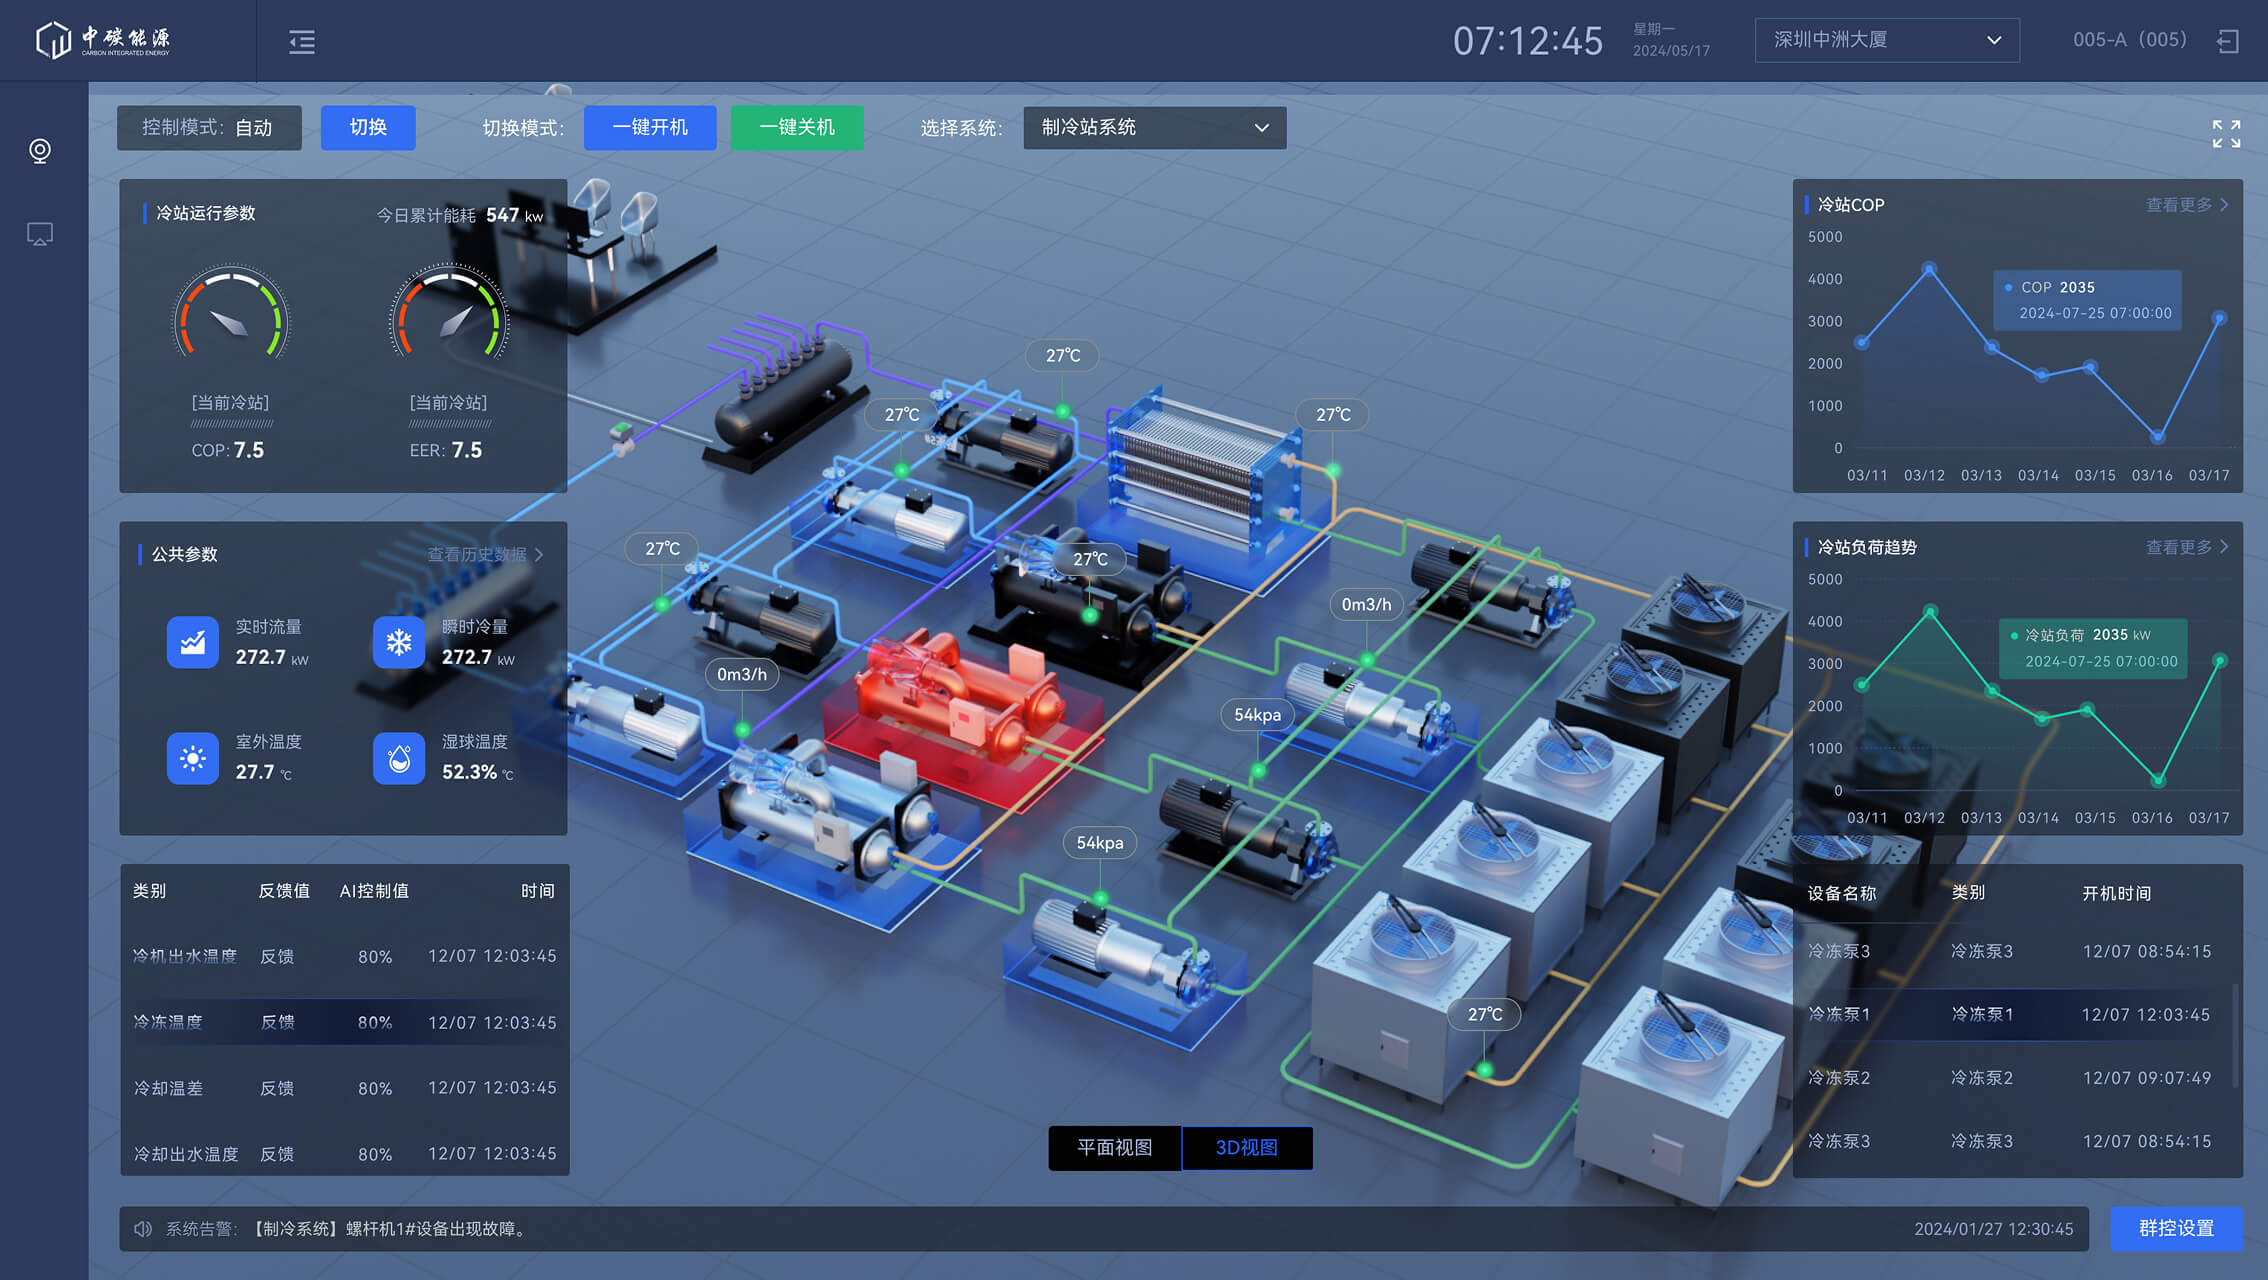Switch to 3D视图 view
This screenshot has width=2268, height=1280.
pyautogui.click(x=1247, y=1148)
